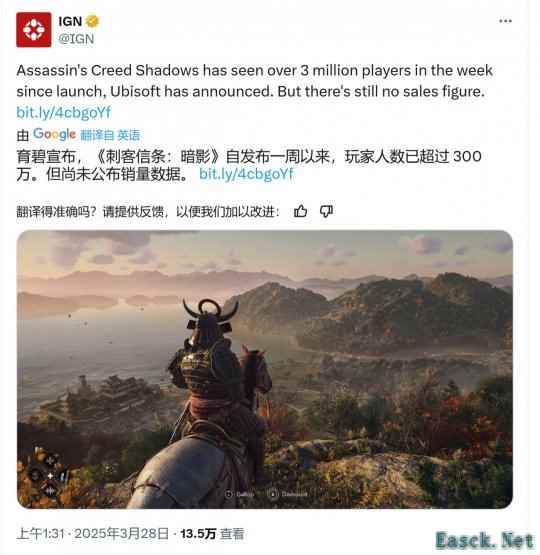This screenshot has height=555, width=540.
Task: Click the gold verified badge next to IGN
Action: click(92, 21)
